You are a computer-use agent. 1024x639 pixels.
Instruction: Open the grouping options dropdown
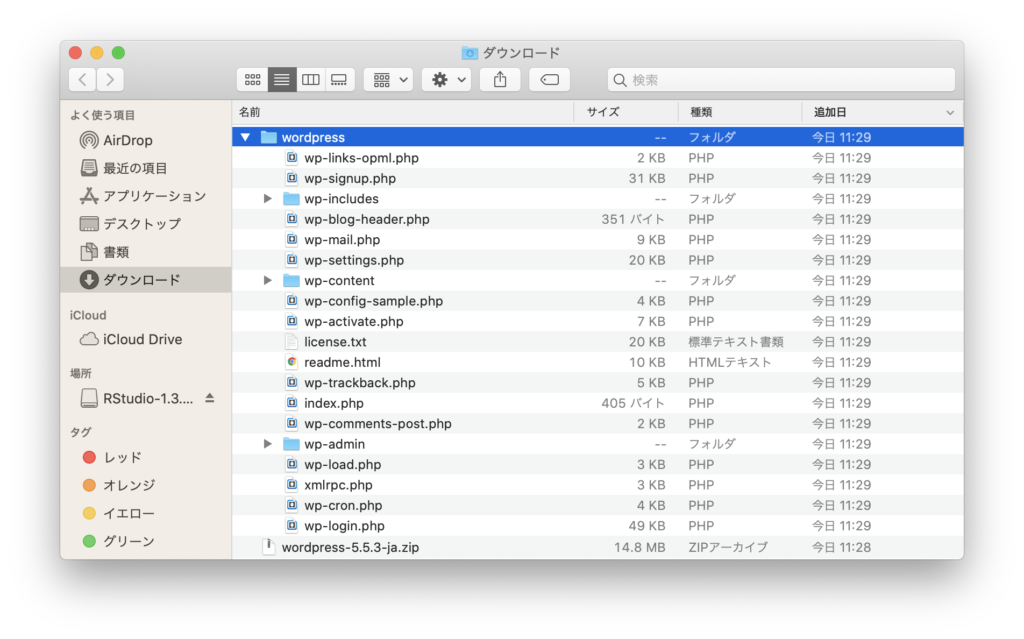(388, 79)
